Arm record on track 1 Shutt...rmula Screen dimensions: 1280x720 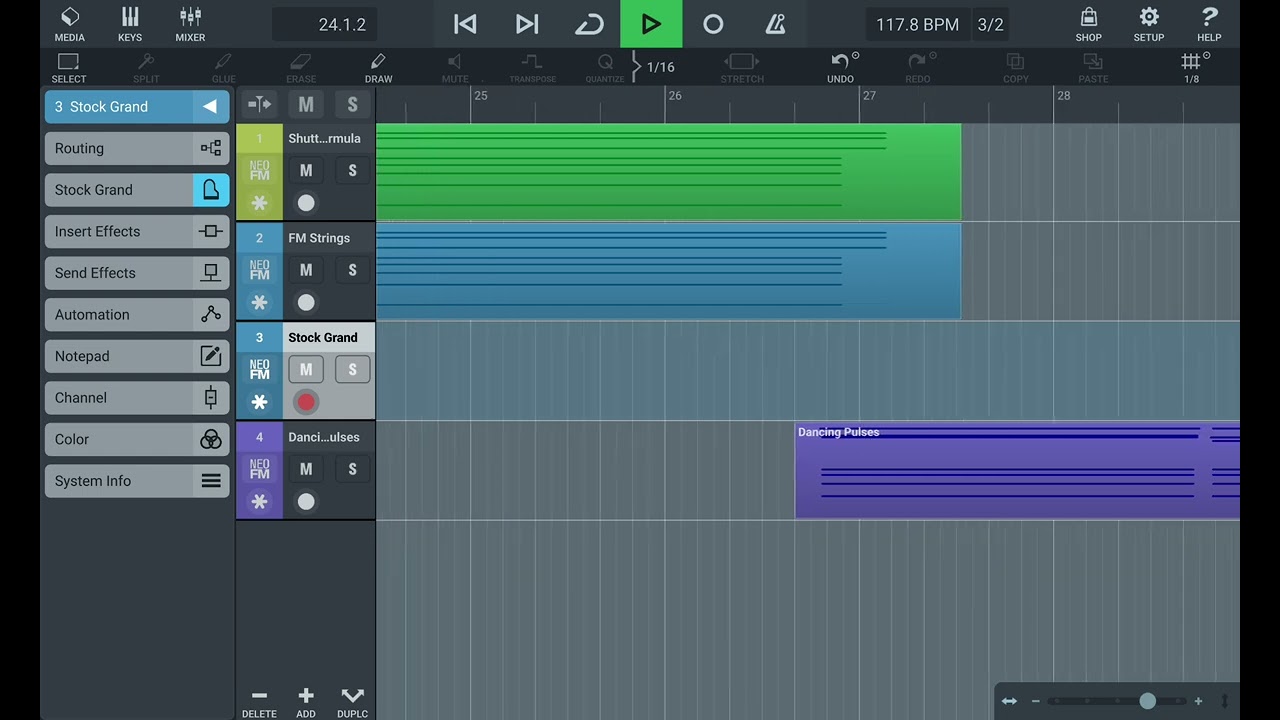pos(306,203)
